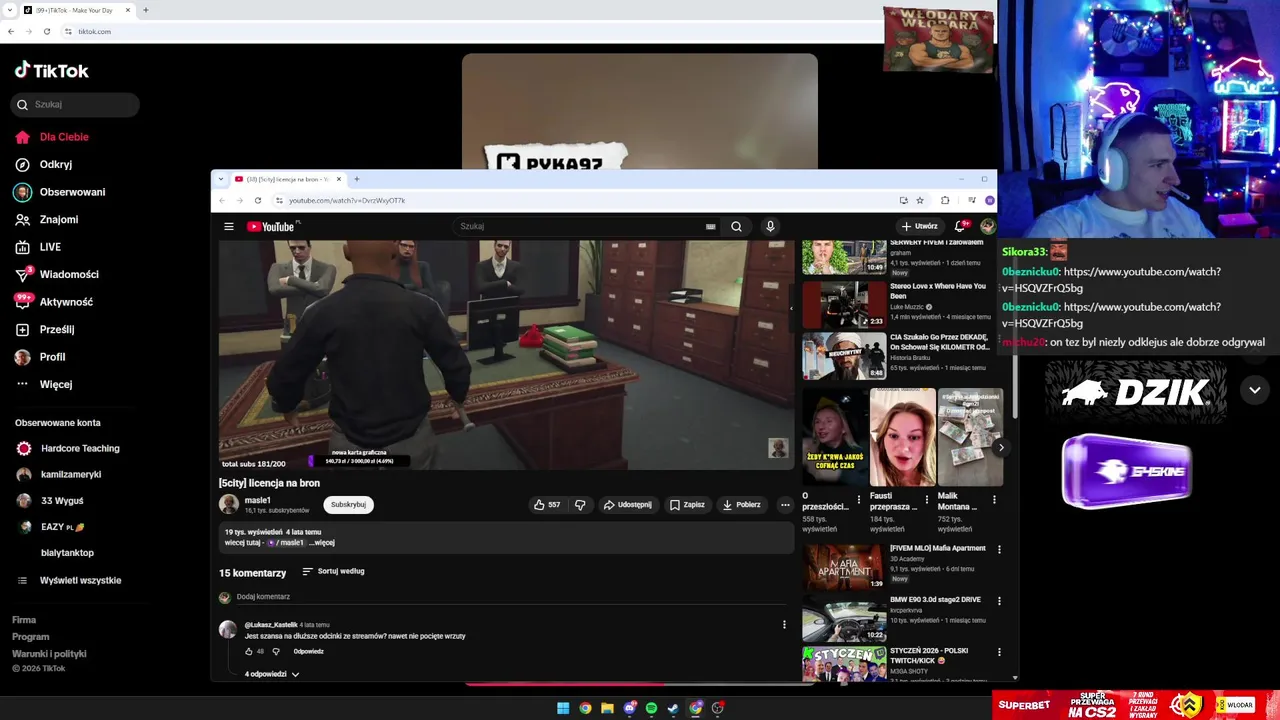The width and height of the screenshot is (1280, 720).
Task: Go to the YouTube home logo
Action: point(271,227)
